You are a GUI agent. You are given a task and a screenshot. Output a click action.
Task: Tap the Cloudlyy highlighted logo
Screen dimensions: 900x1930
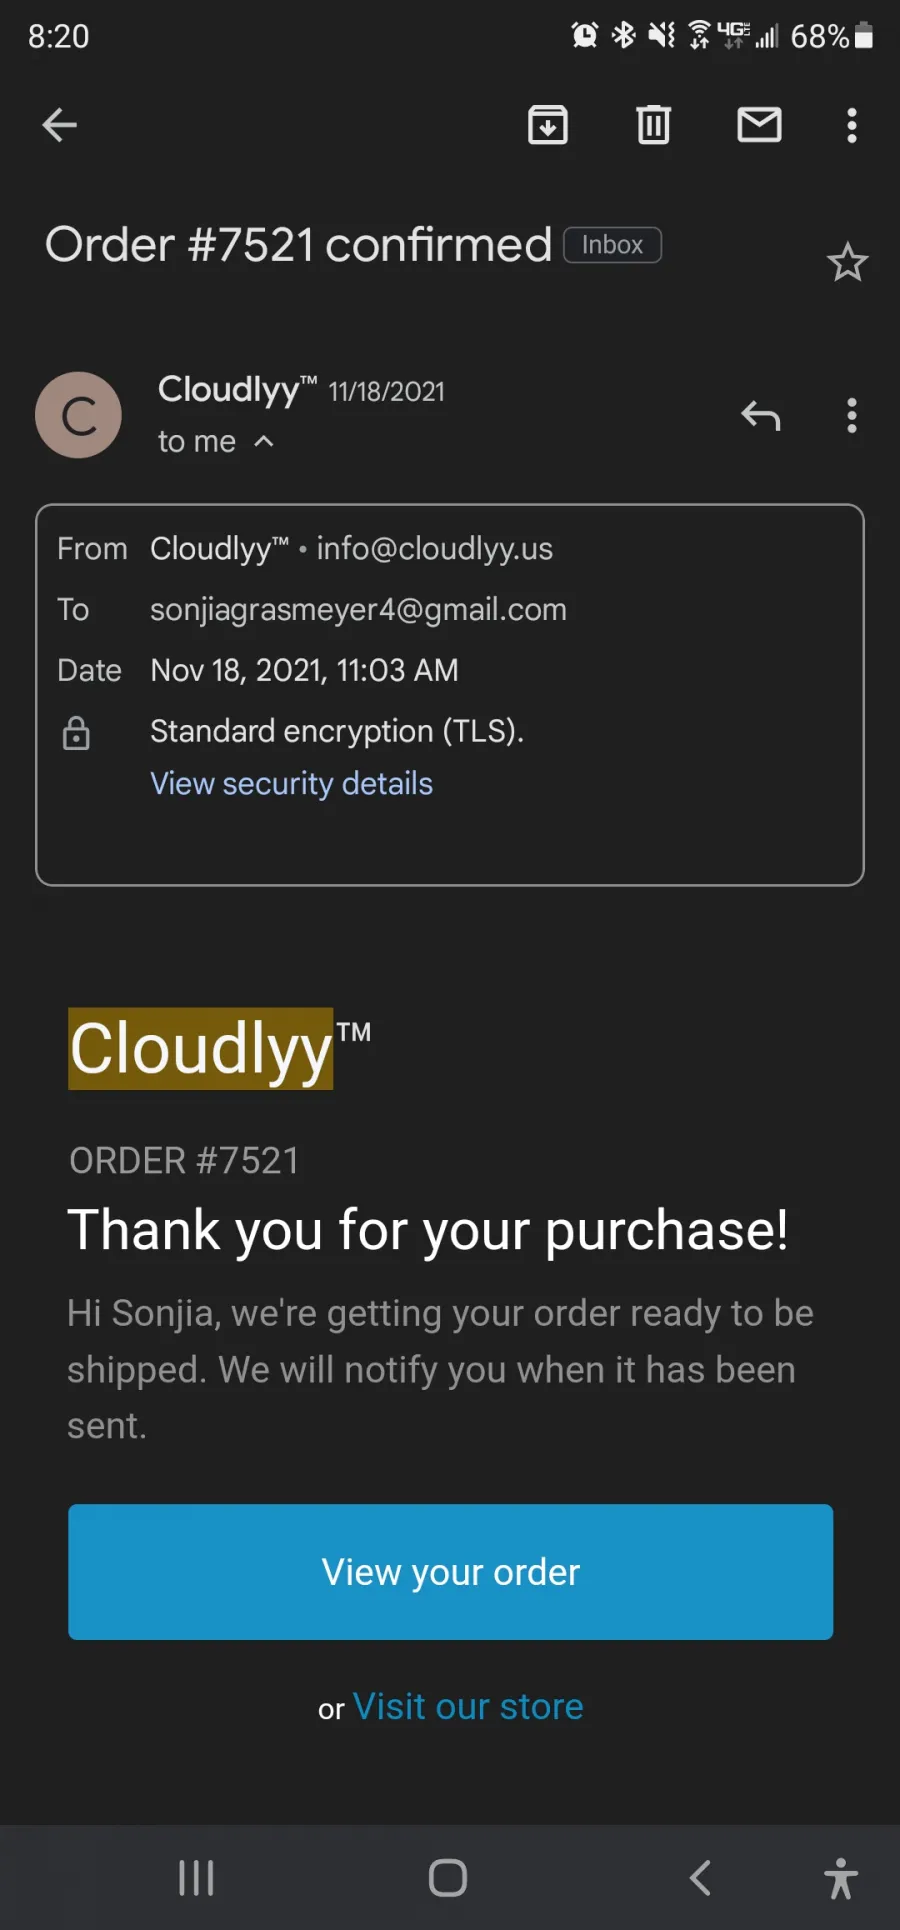(x=200, y=1048)
